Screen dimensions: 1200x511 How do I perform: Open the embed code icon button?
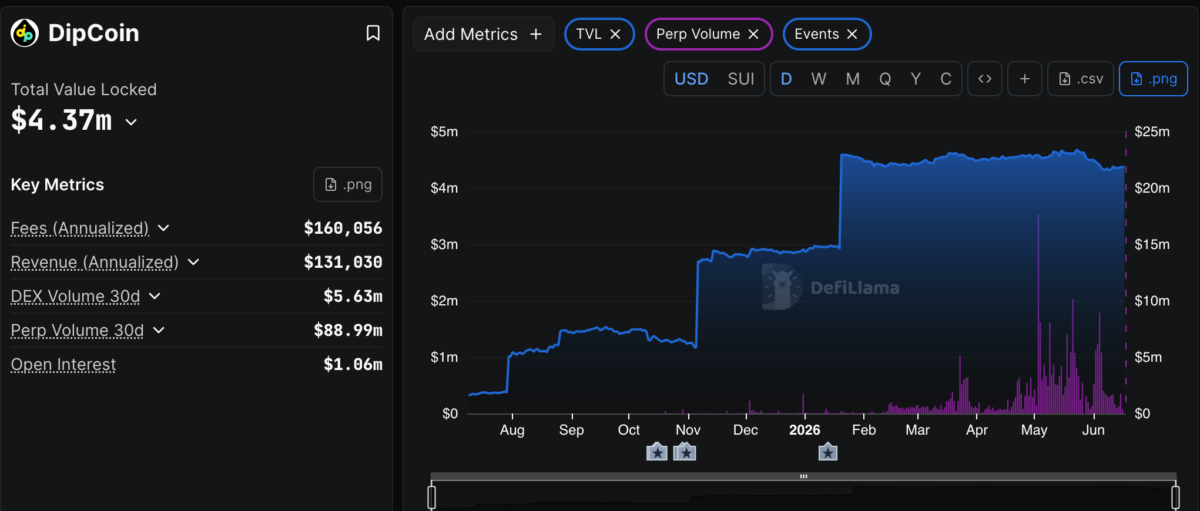click(984, 79)
